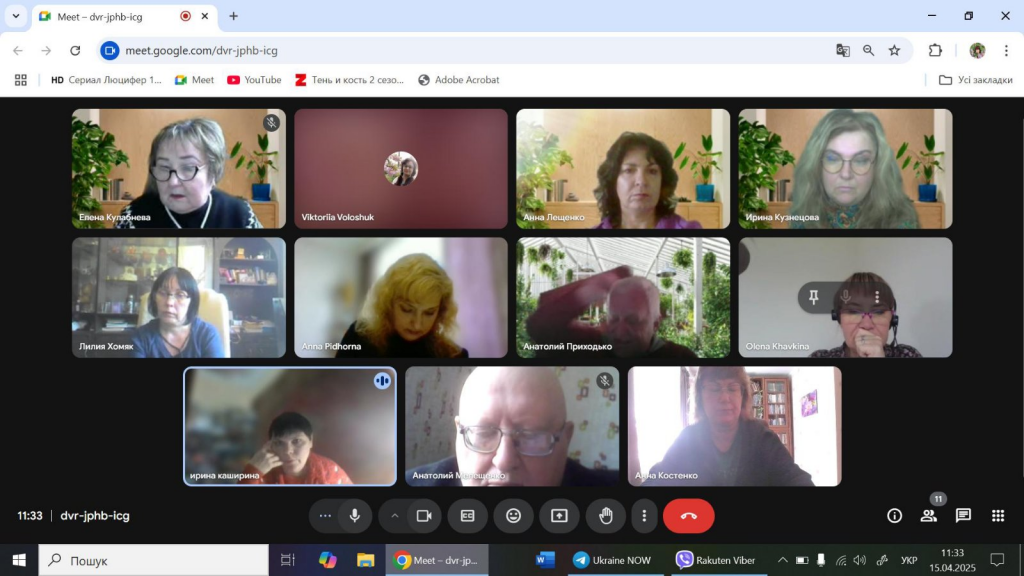Viewport: 1024px width, 576px height.
Task: Start screen sharing with Present now
Action: (559, 516)
